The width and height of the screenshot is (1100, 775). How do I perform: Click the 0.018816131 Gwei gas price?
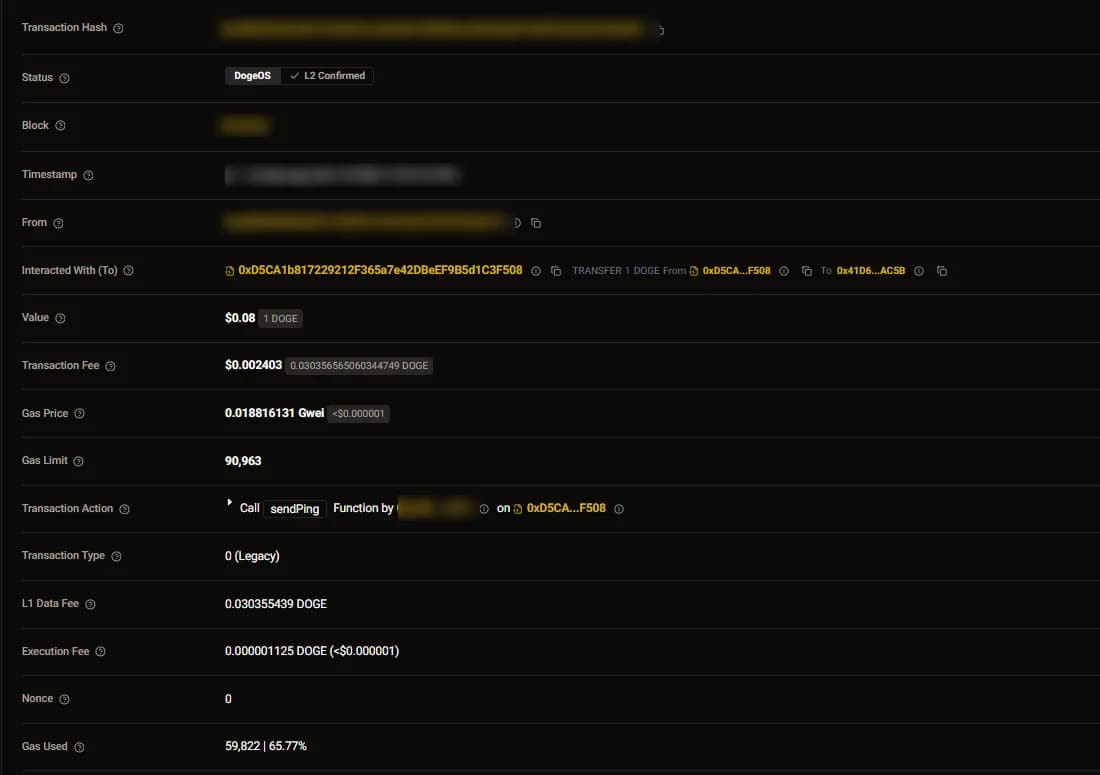click(274, 413)
